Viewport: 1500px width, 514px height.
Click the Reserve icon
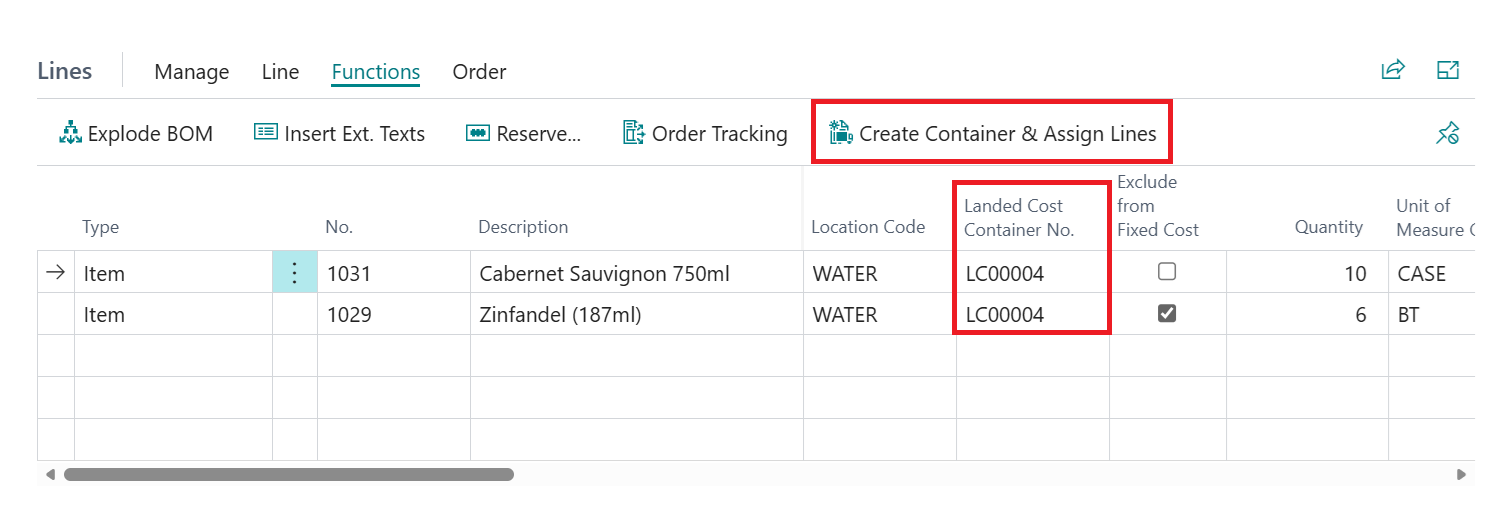[478, 134]
